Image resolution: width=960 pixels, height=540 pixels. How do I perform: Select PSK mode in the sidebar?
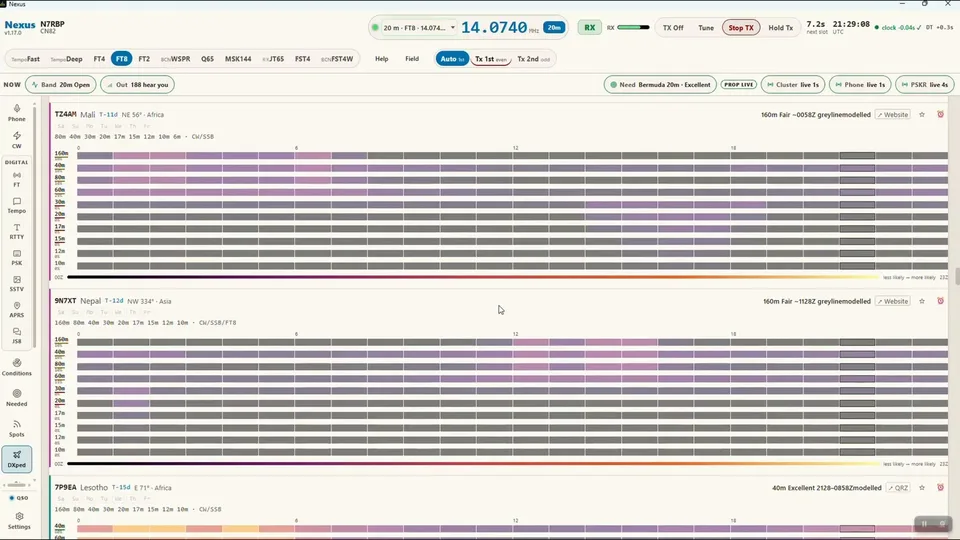pos(17,258)
